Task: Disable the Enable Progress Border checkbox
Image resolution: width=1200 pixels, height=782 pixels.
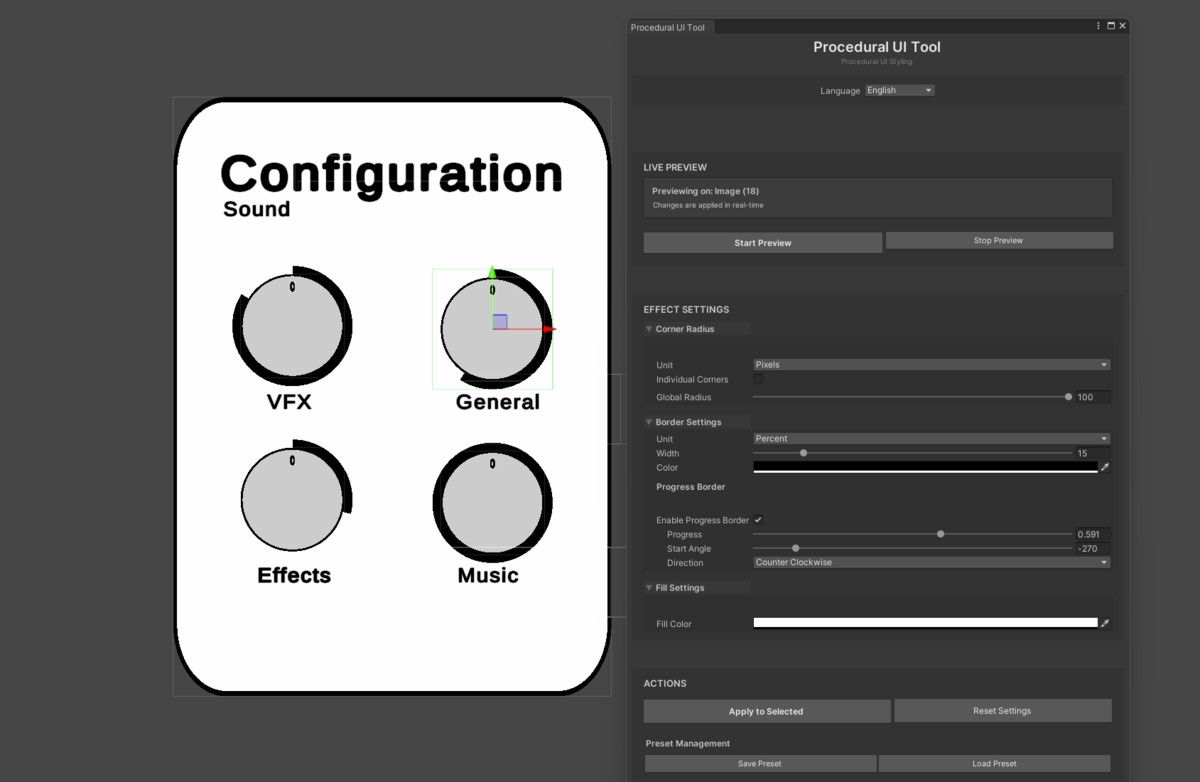Action: coord(757,520)
